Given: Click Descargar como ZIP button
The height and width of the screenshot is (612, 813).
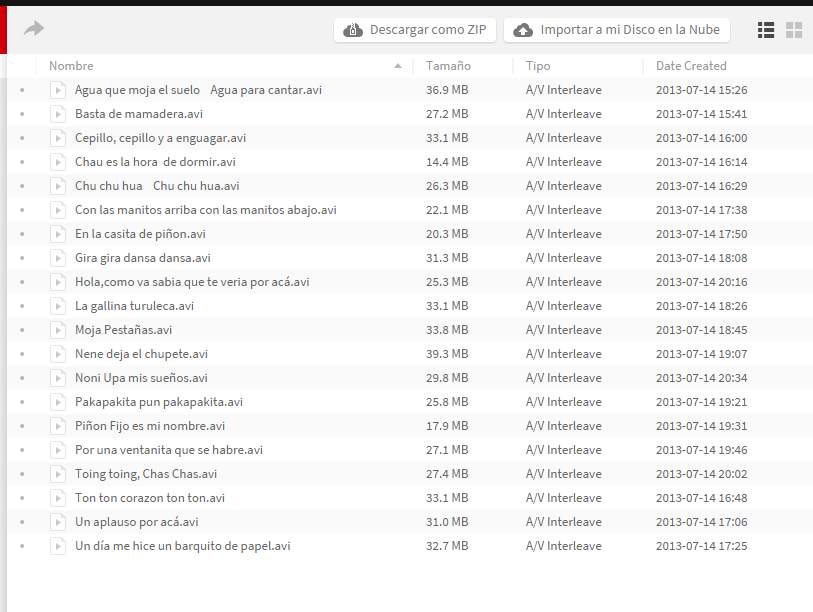Looking at the screenshot, I should coord(415,30).
